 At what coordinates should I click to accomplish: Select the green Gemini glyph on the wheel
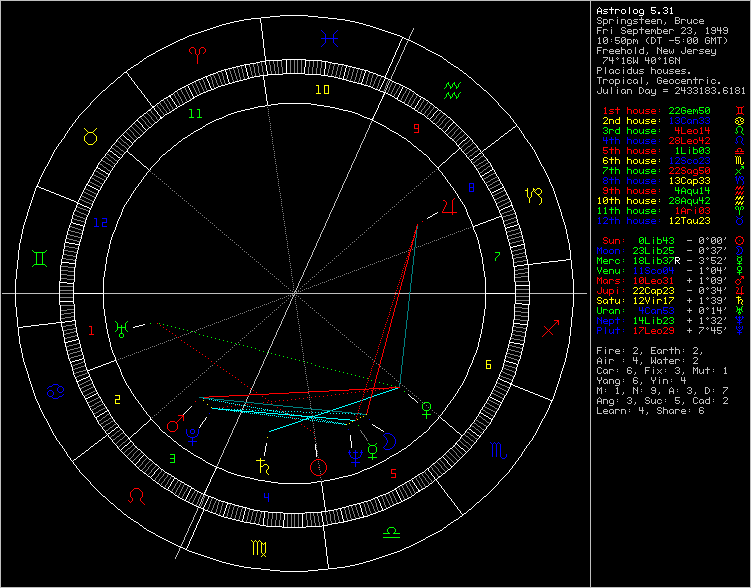coord(40,259)
